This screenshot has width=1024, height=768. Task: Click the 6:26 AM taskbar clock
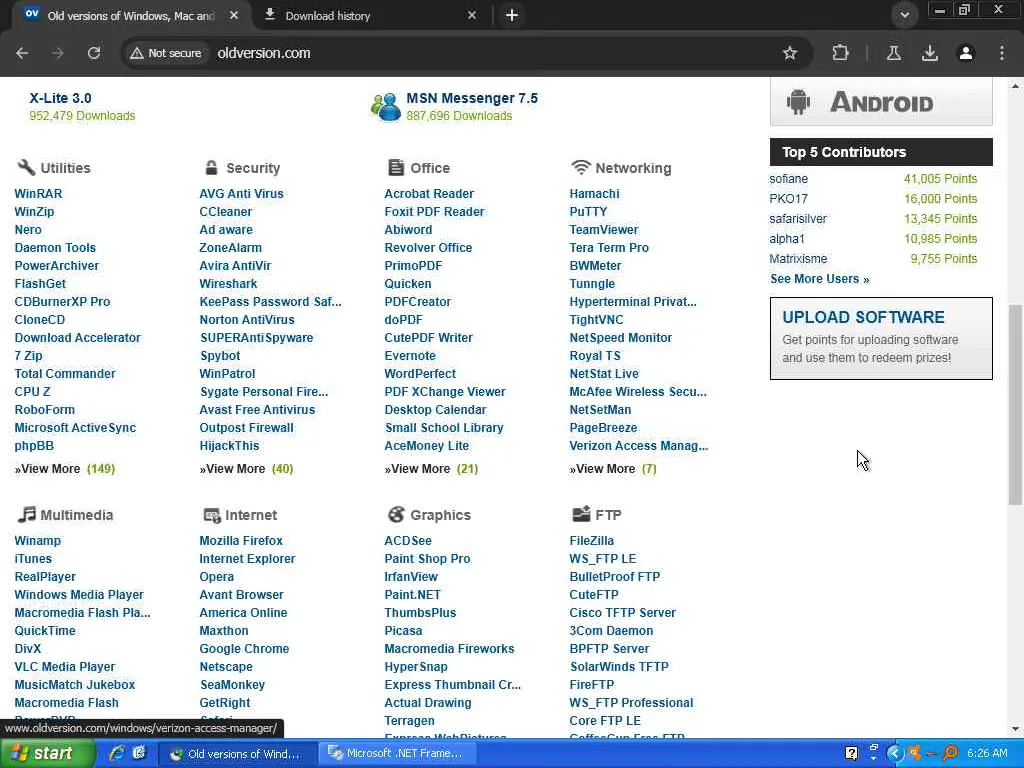tap(987, 753)
